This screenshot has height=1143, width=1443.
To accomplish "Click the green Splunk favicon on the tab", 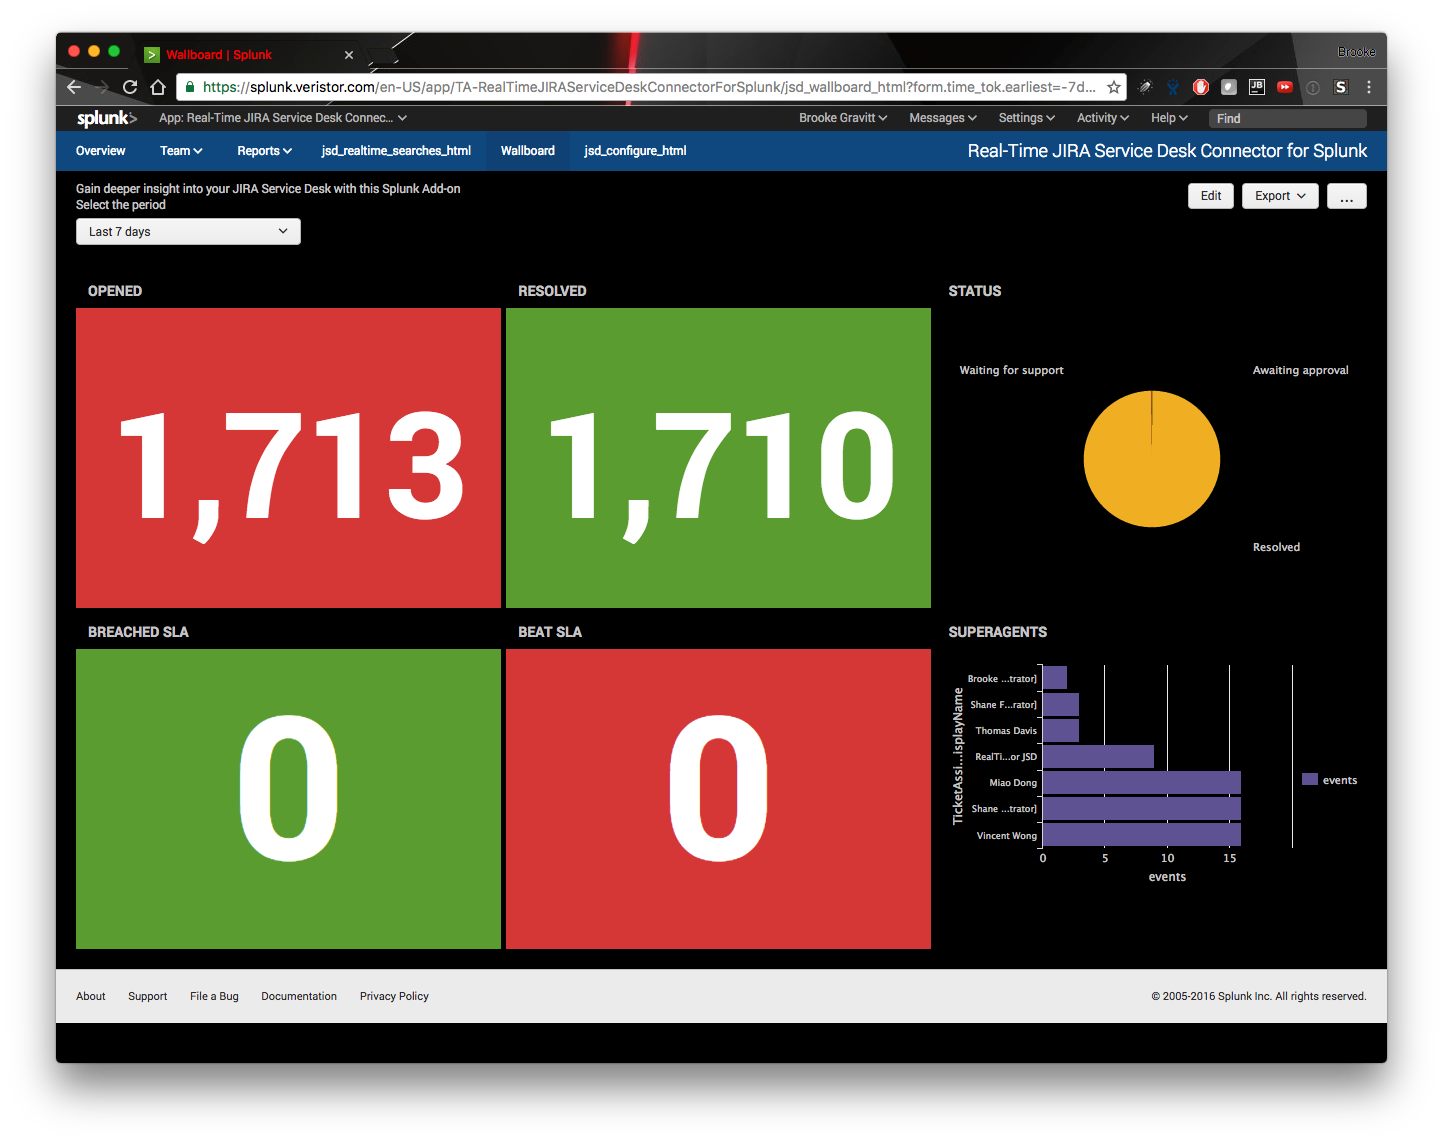I will 152,55.
